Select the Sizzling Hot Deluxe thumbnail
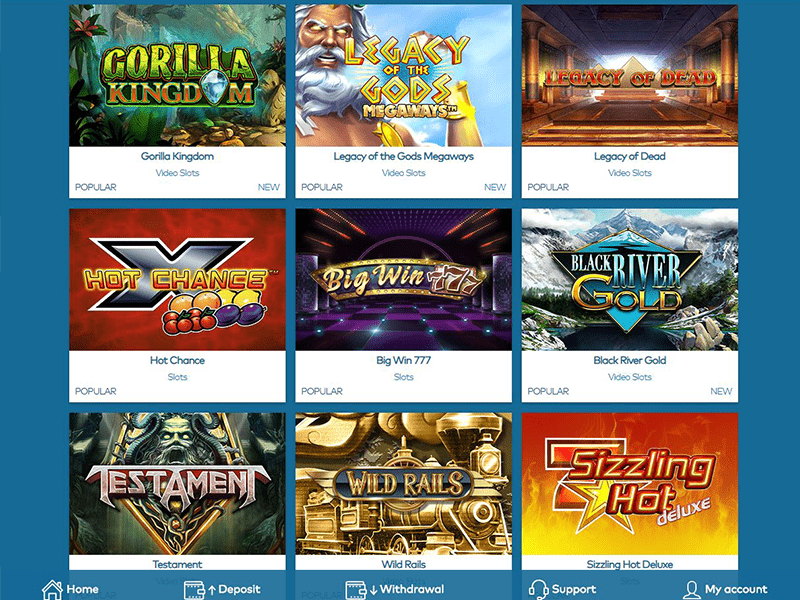The height and width of the screenshot is (600, 800). pyautogui.click(x=630, y=484)
